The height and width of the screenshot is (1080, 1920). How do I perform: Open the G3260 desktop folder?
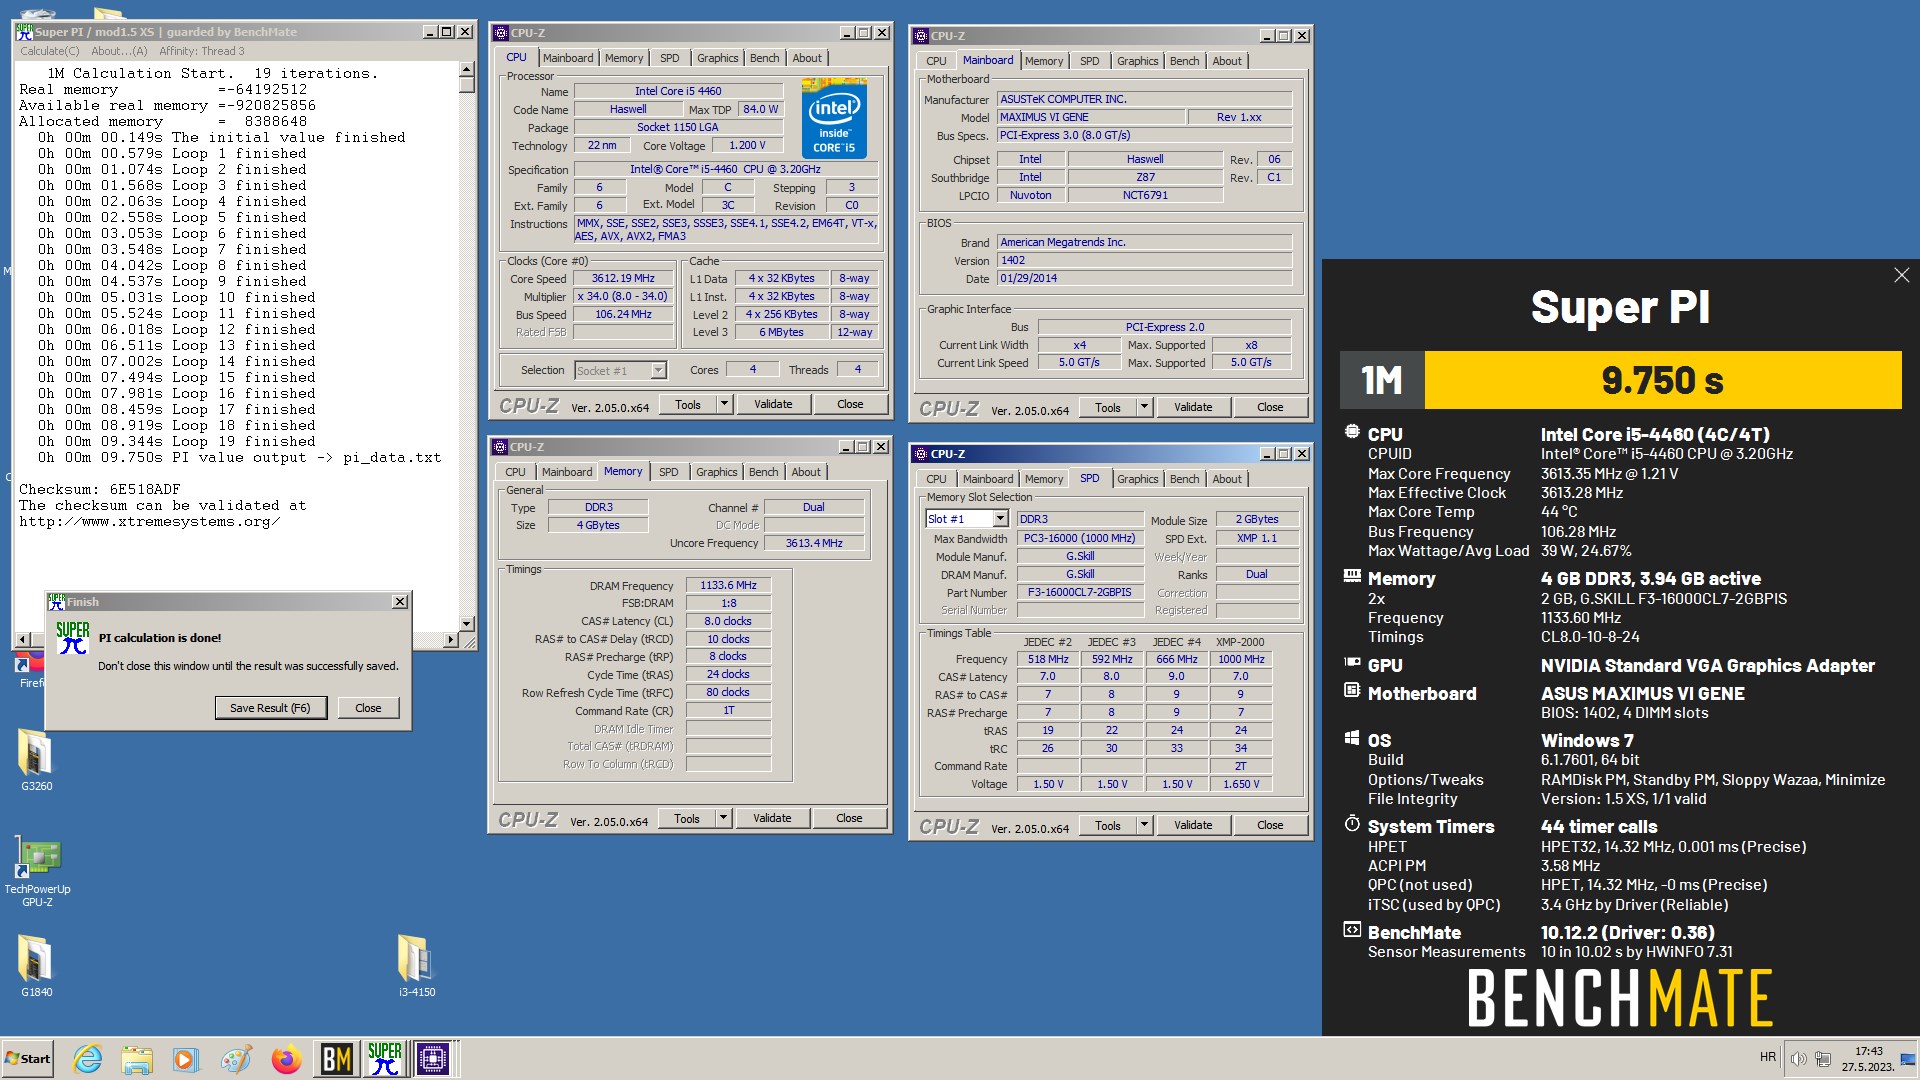pos(36,760)
